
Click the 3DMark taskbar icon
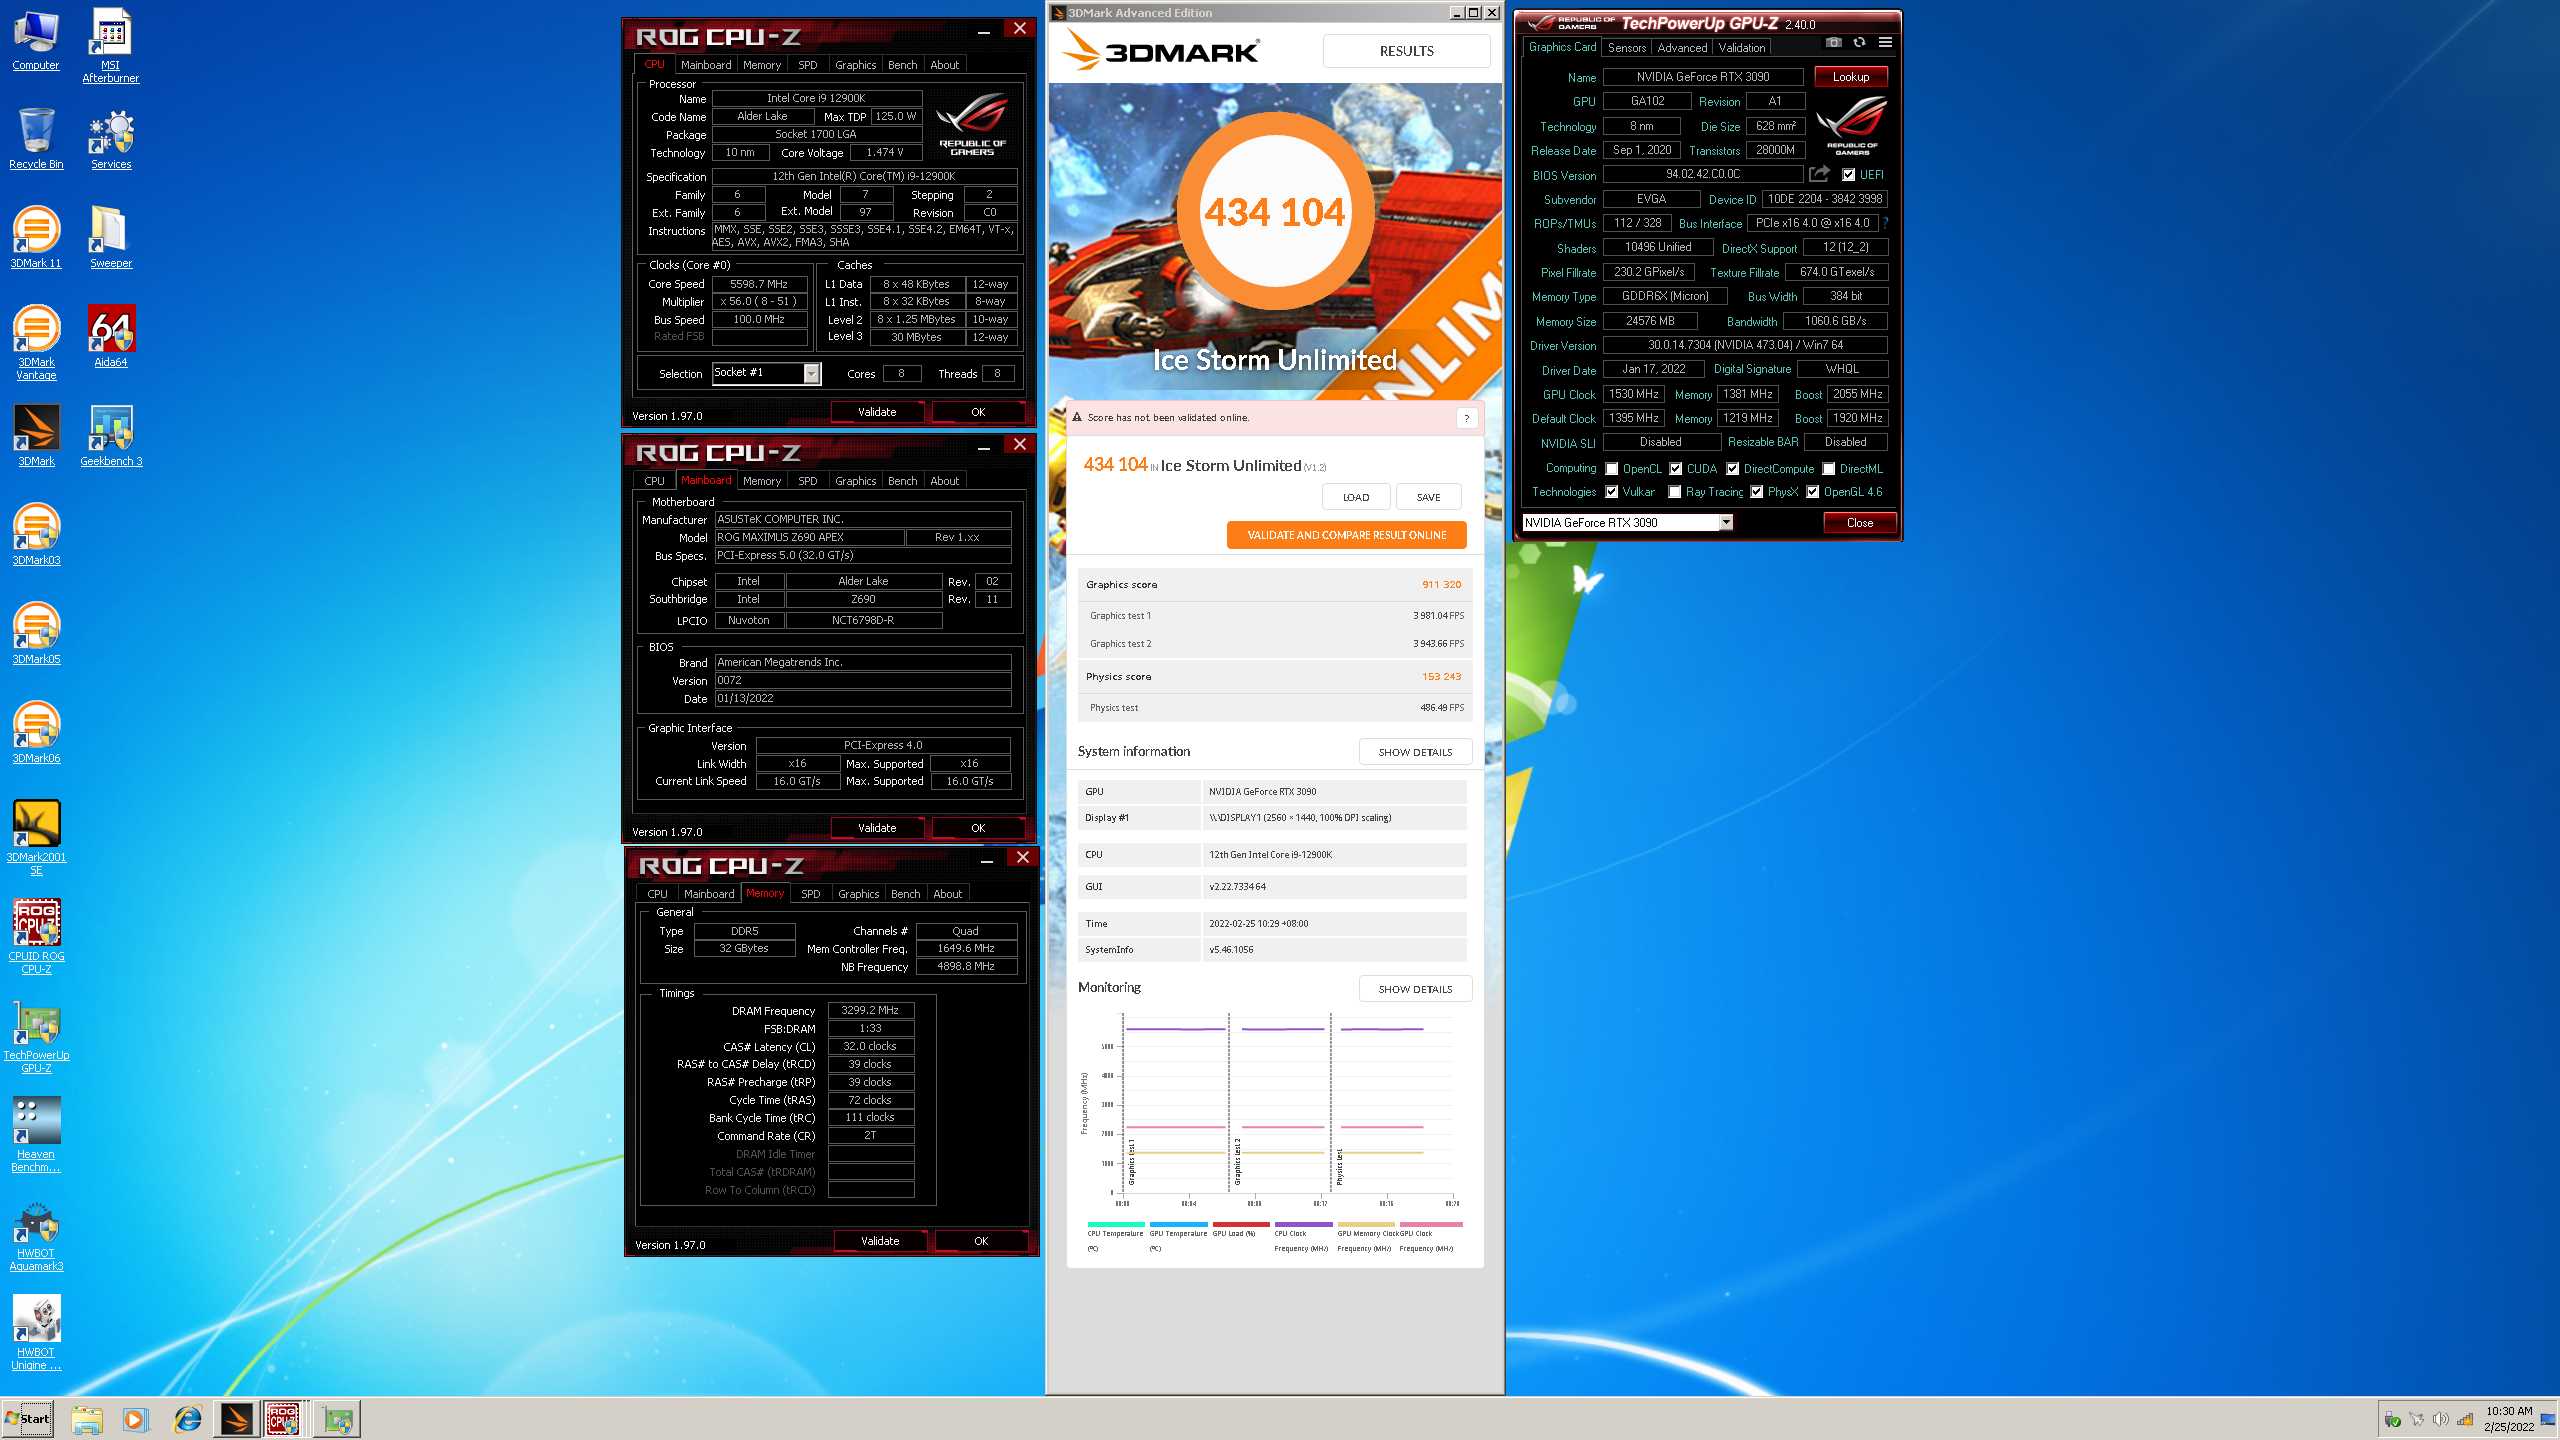(237, 1419)
